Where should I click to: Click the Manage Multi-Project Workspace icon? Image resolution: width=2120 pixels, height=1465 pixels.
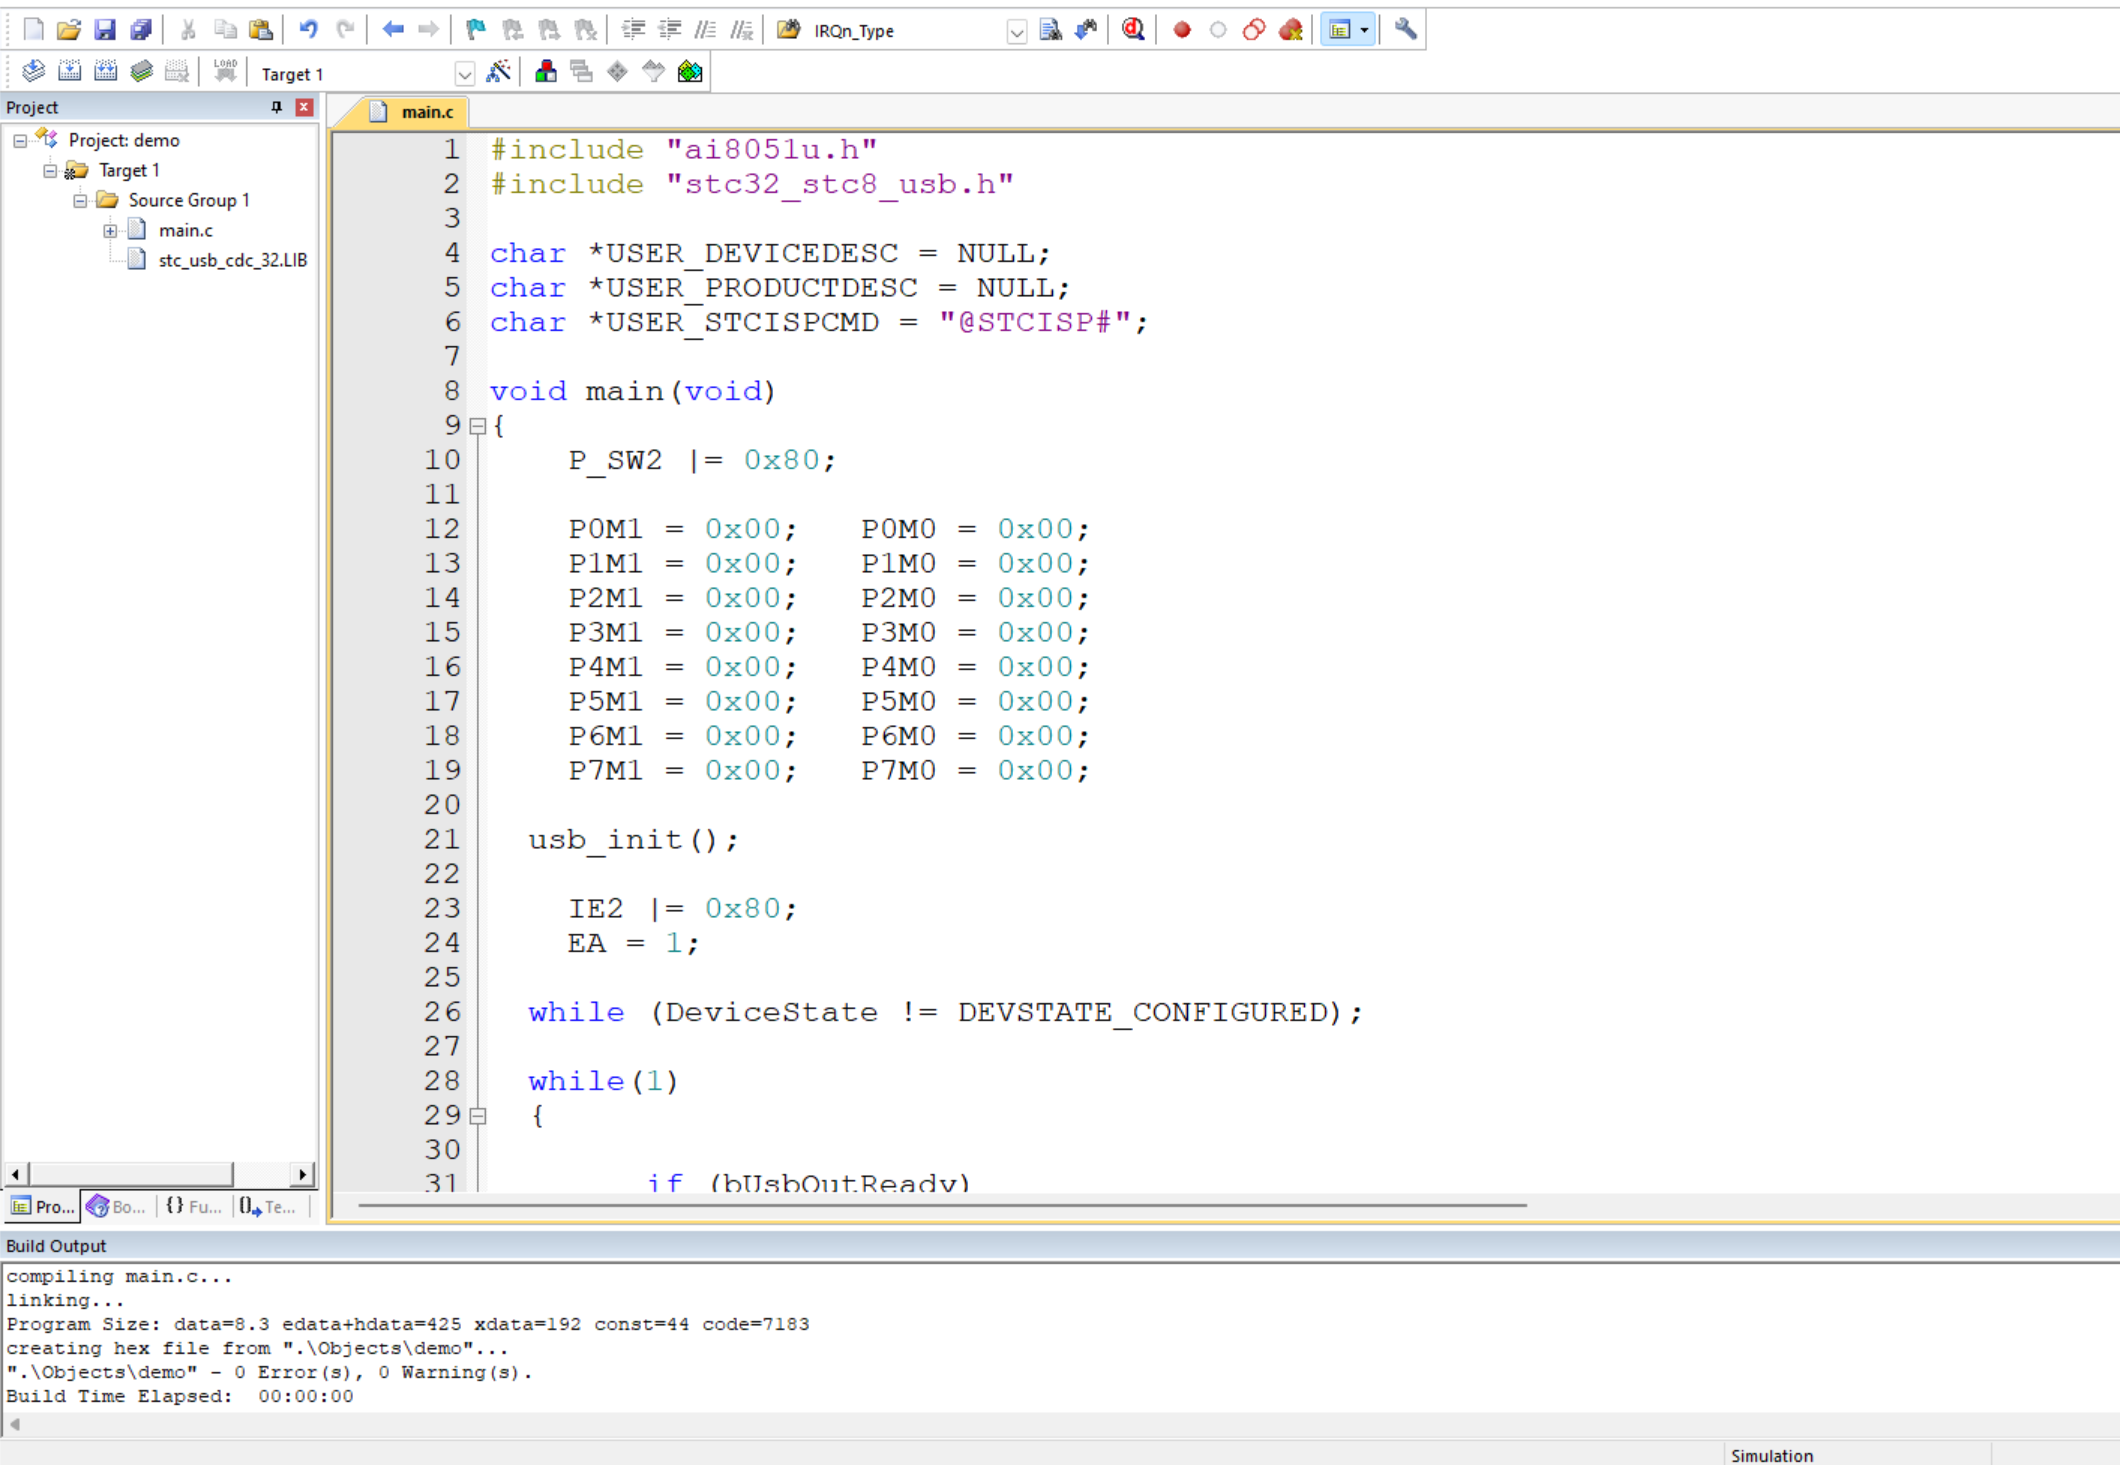click(581, 72)
